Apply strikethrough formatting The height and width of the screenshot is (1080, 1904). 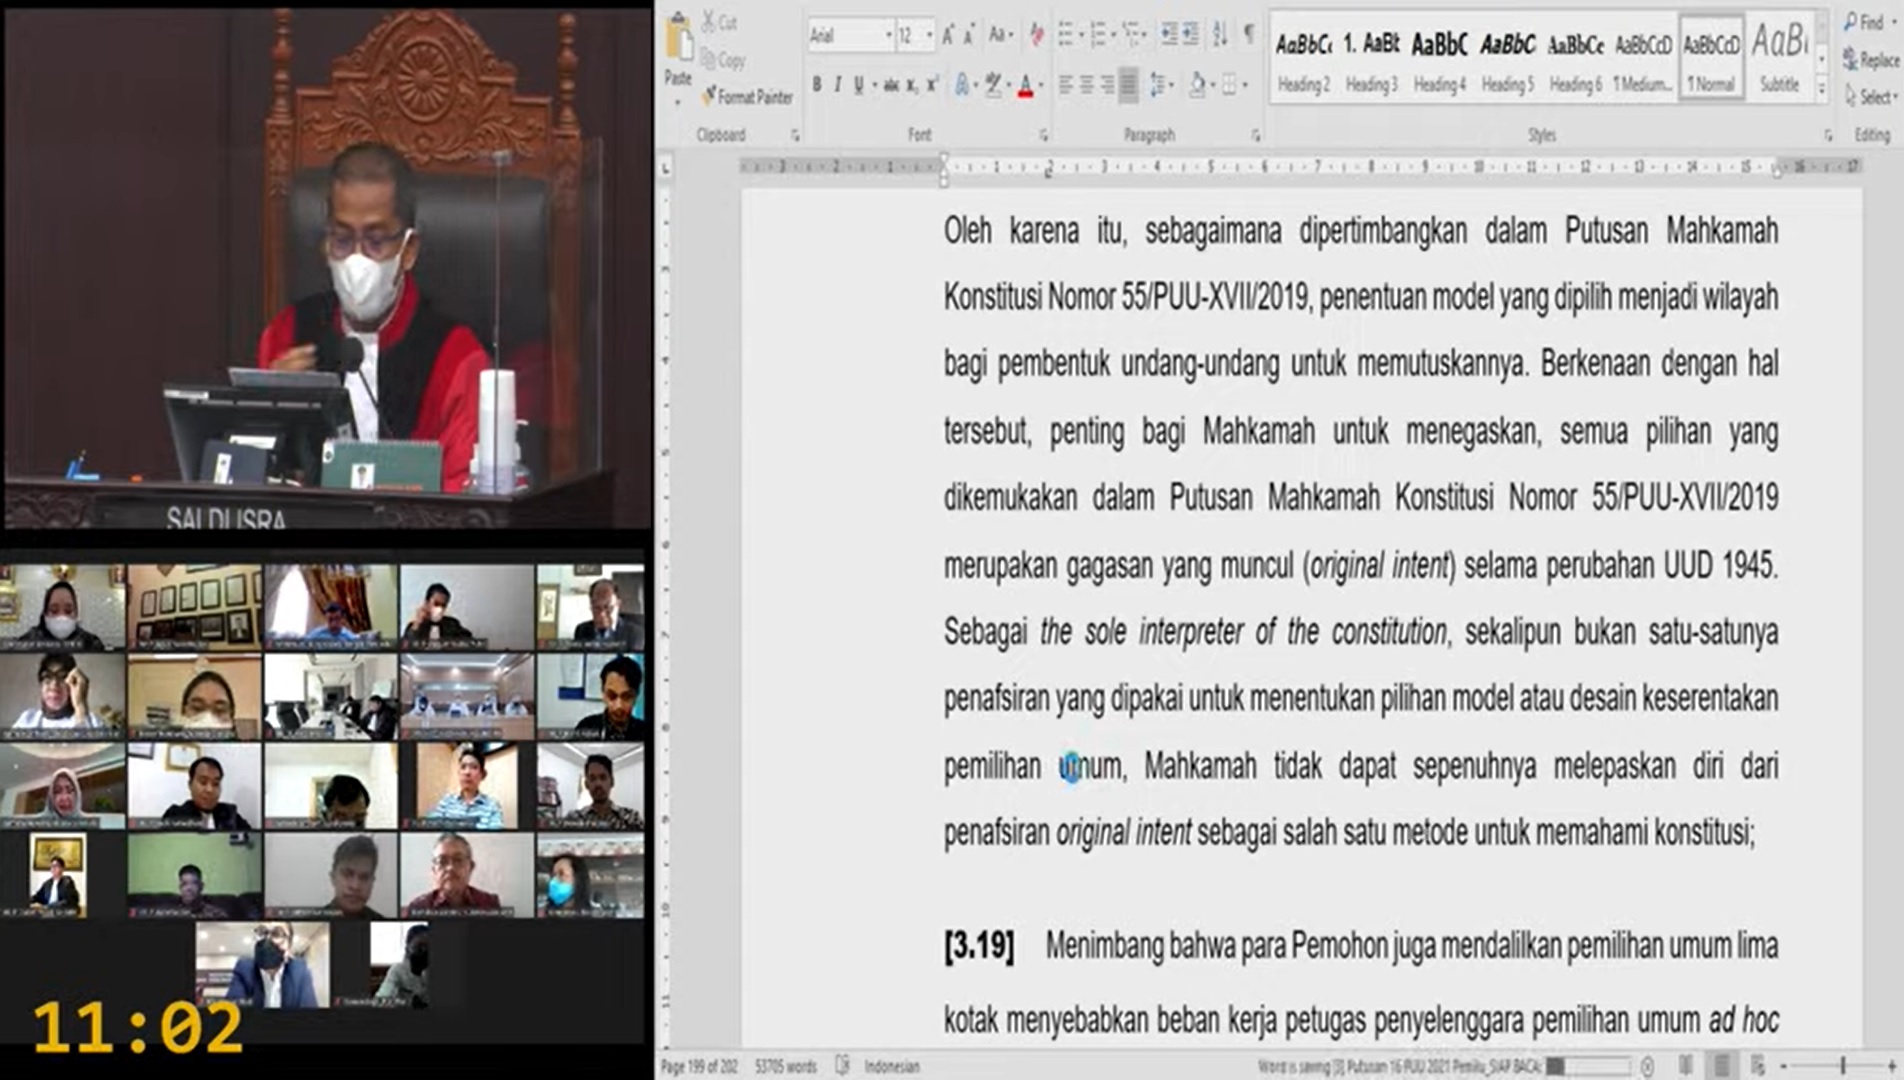[889, 86]
